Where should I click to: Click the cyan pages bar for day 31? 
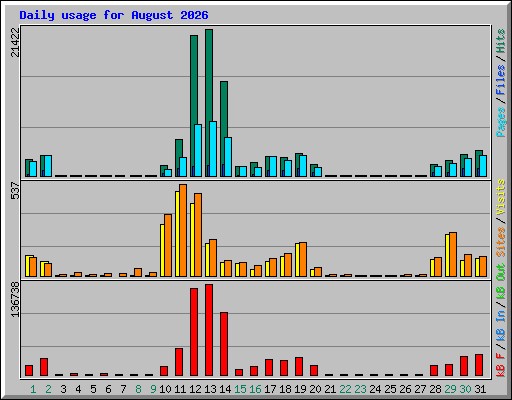click(x=483, y=166)
